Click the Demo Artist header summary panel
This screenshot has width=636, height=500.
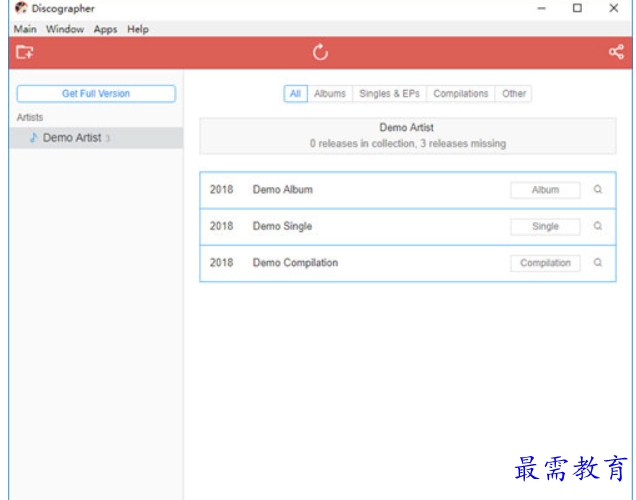(408, 136)
